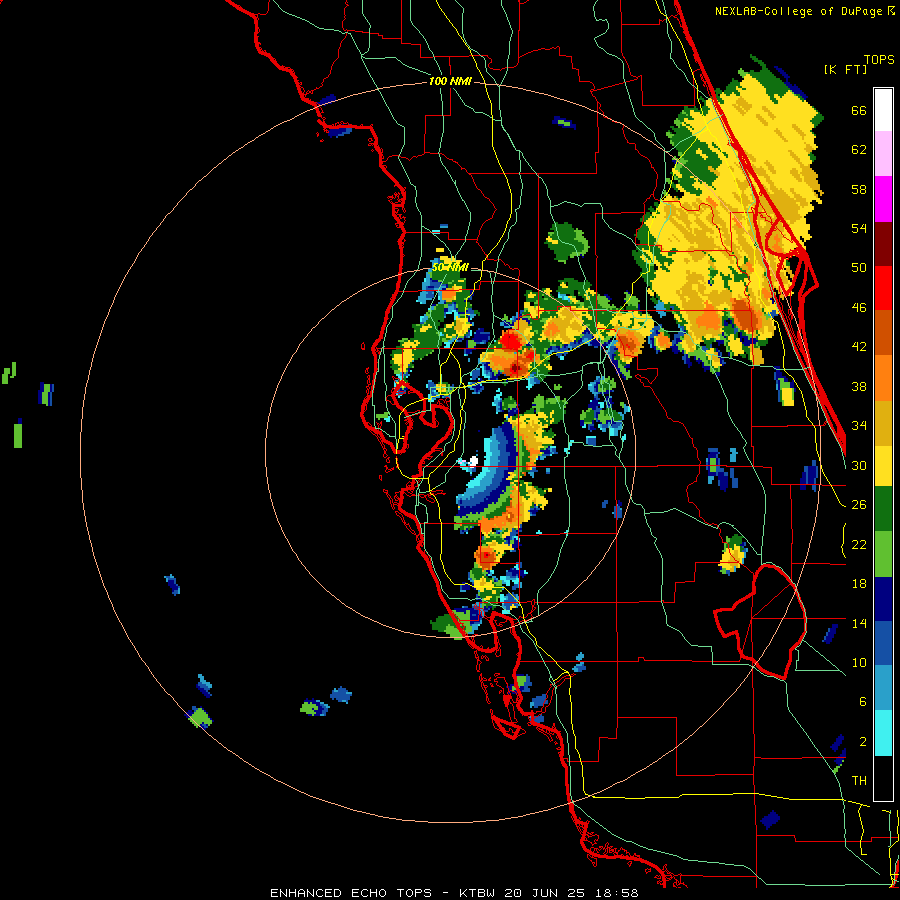Click the navy blue legend swatch
Screen dimensions: 900x900
[883, 599]
